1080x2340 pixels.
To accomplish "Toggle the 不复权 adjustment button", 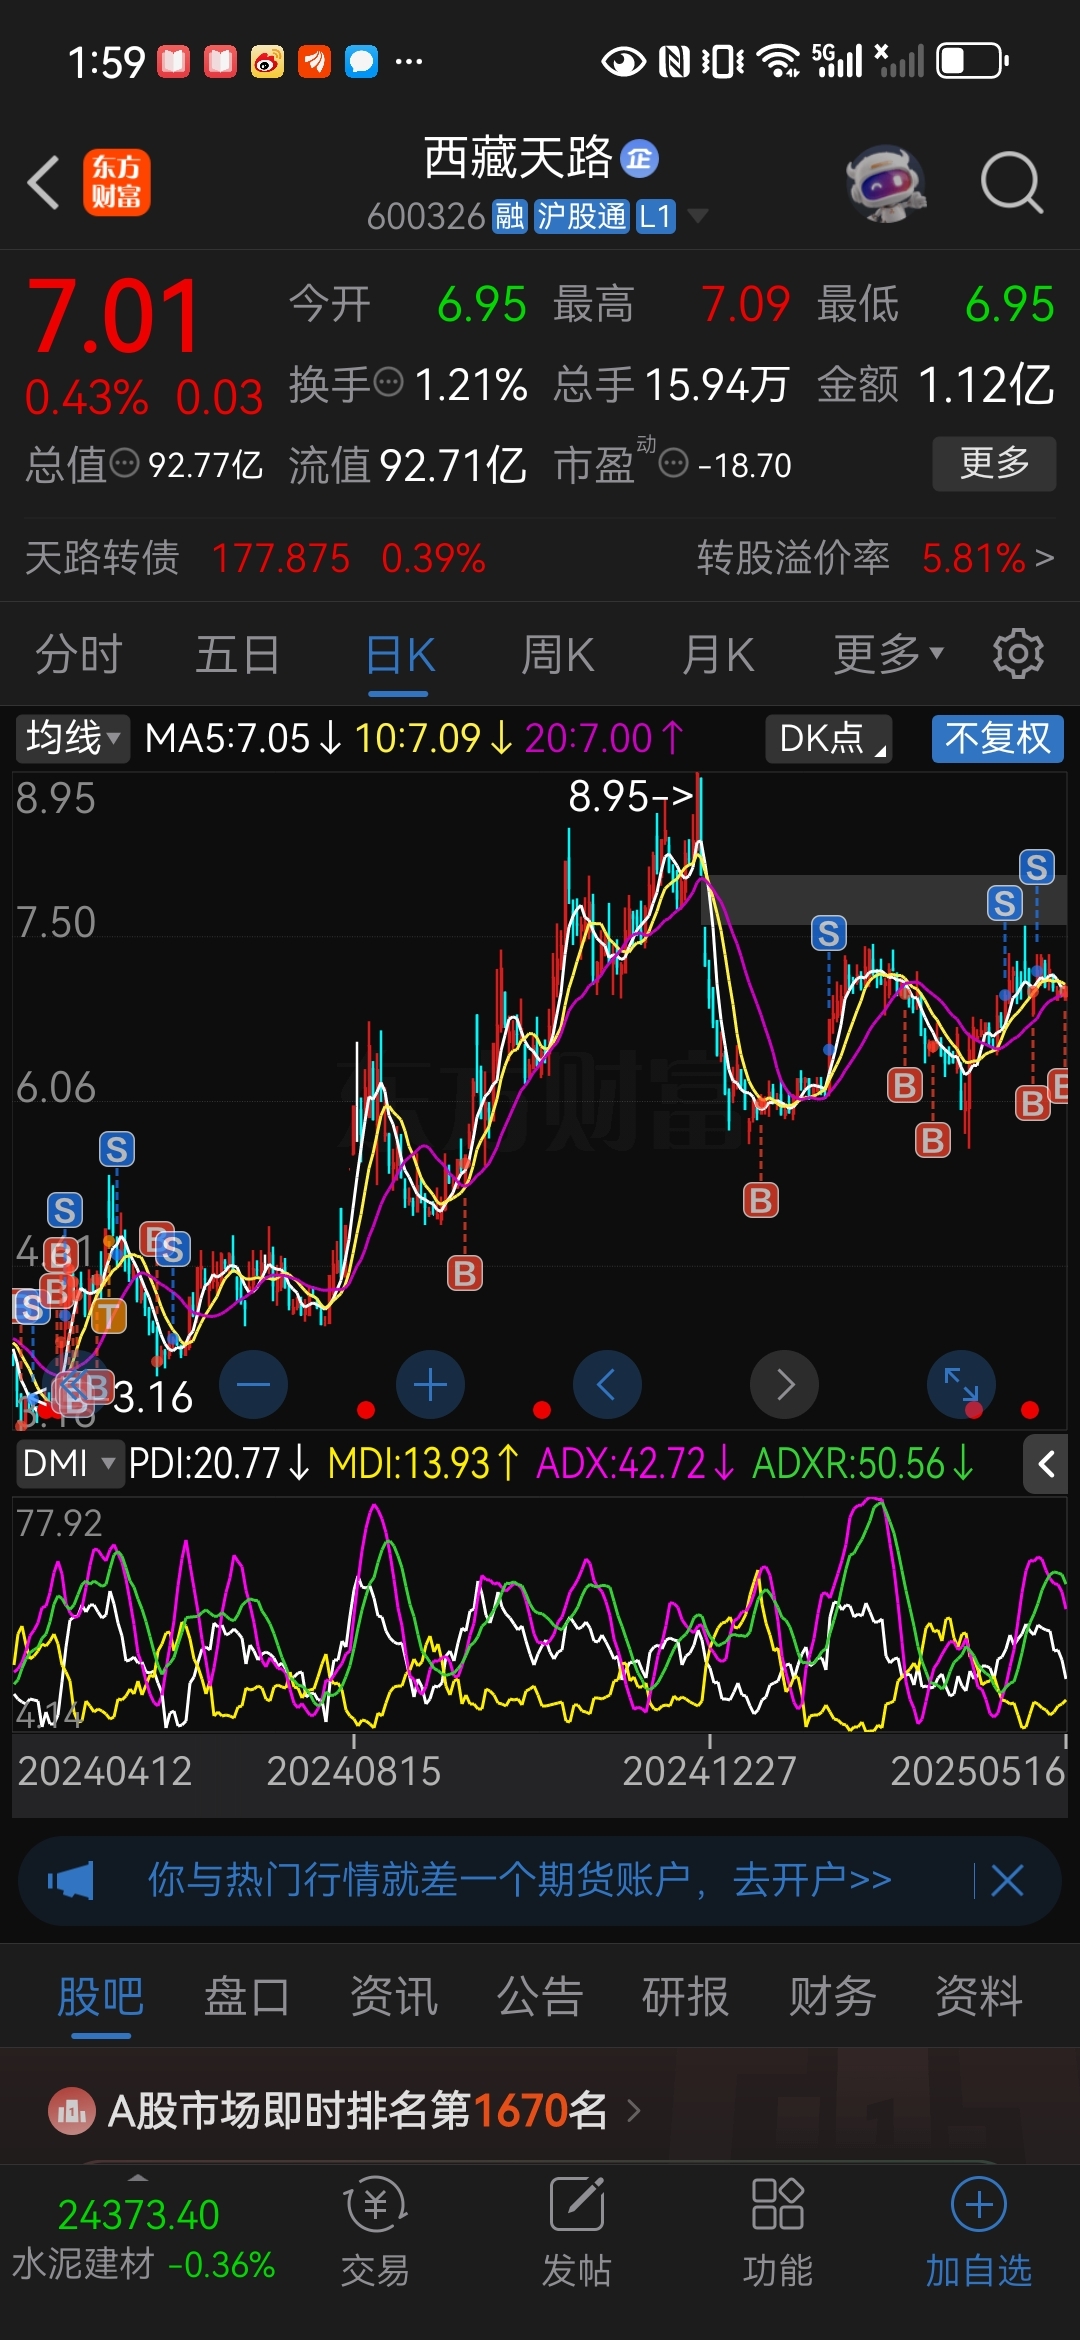I will [998, 739].
